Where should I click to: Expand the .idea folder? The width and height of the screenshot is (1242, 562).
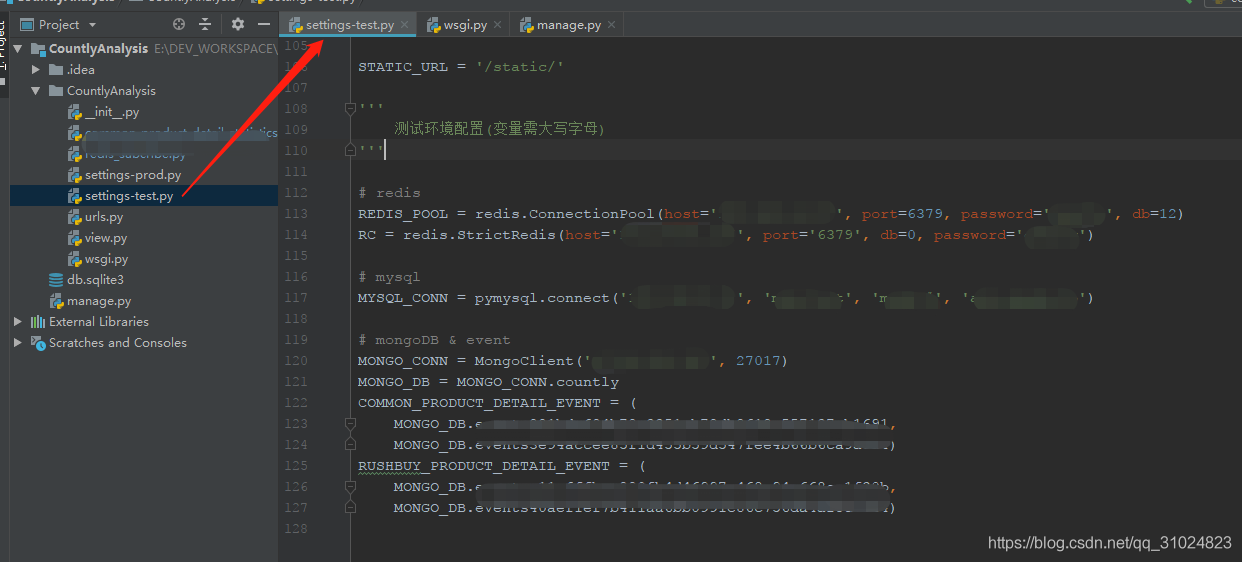tap(37, 70)
